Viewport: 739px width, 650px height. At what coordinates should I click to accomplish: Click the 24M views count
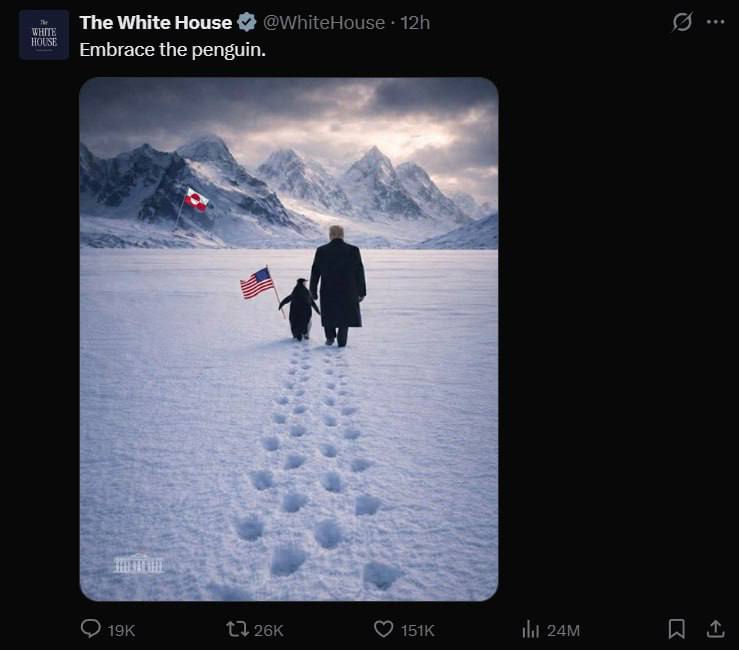[x=563, y=630]
